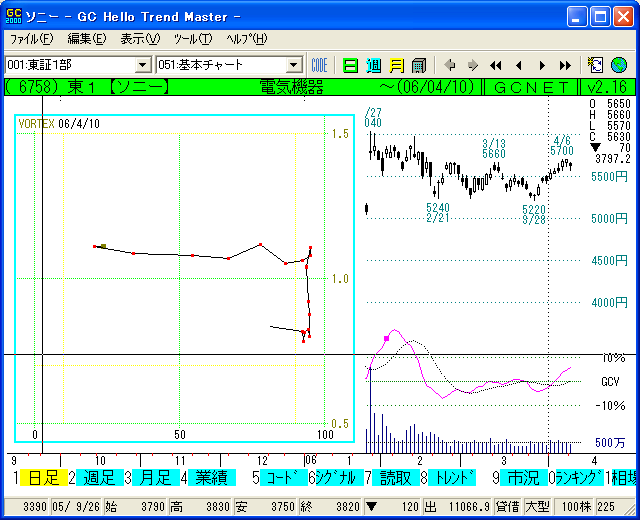This screenshot has width=640, height=520.
Task: Click the 4500円 price axis label
Action: 609,260
